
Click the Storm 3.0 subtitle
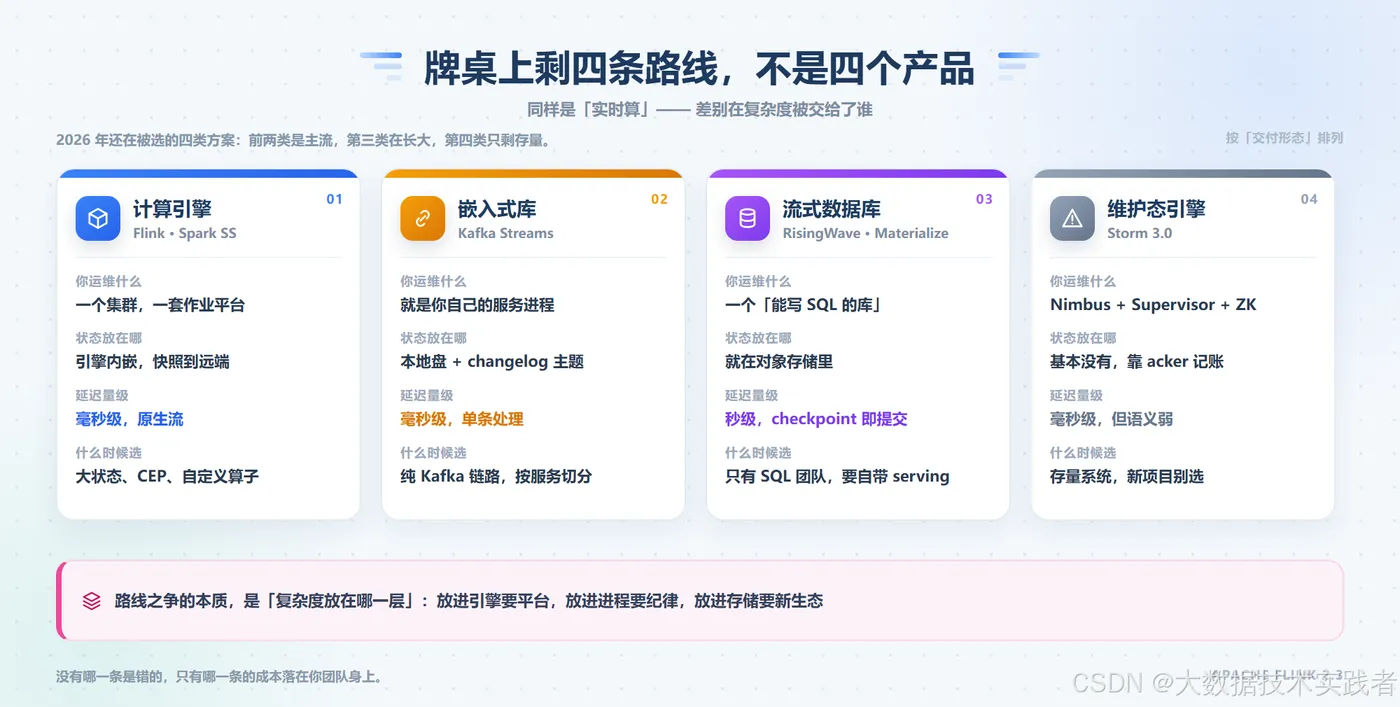pyautogui.click(x=1140, y=233)
